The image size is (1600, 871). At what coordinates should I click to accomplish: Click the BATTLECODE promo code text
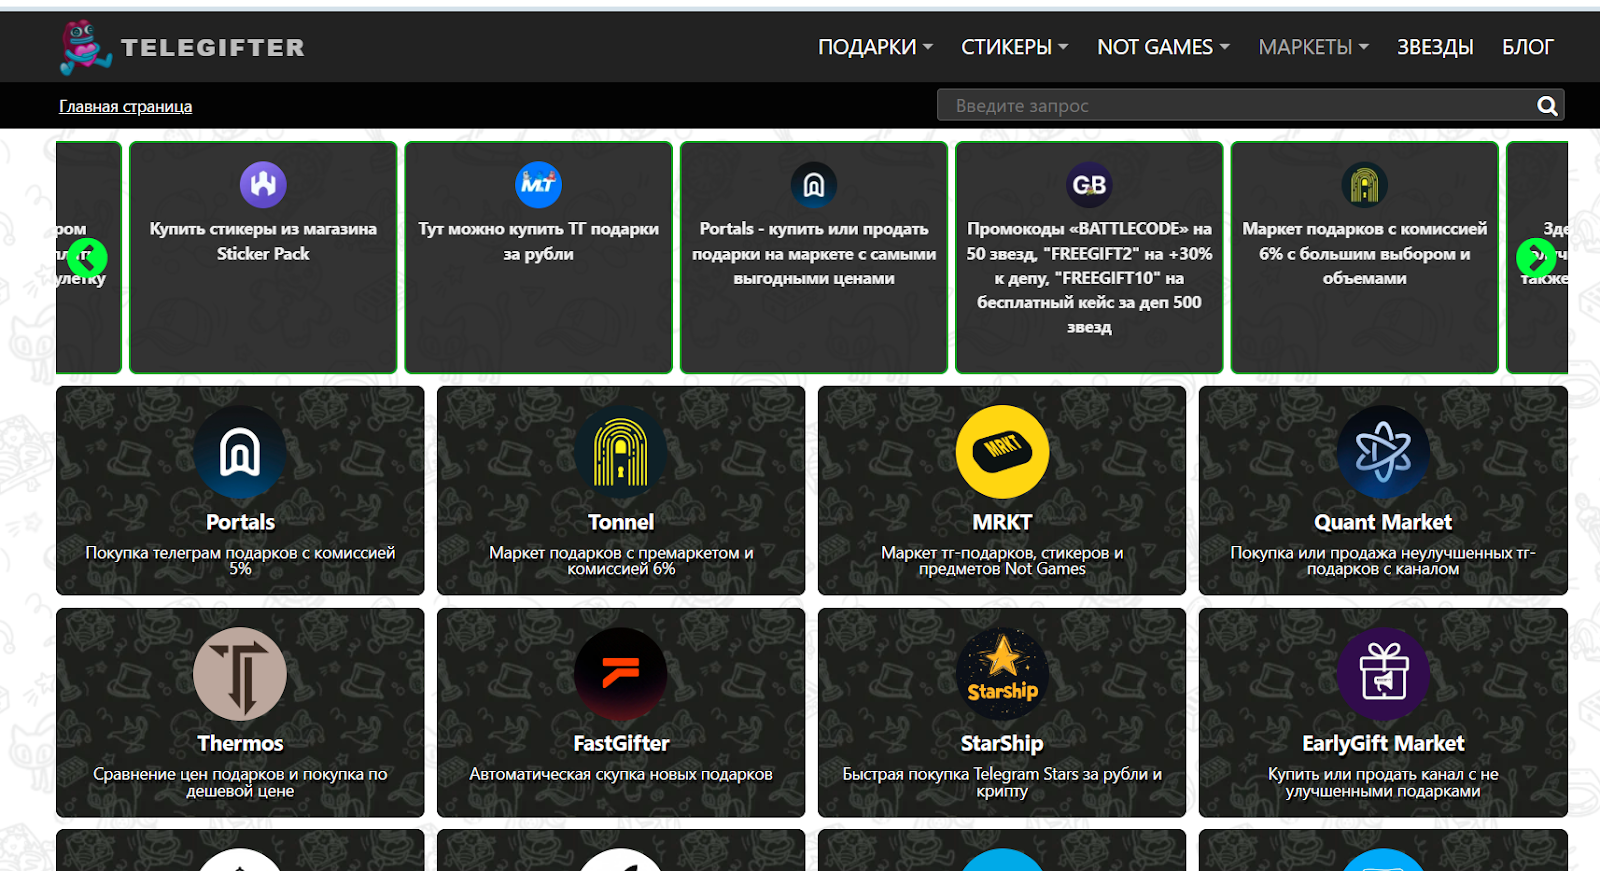(x=1089, y=277)
